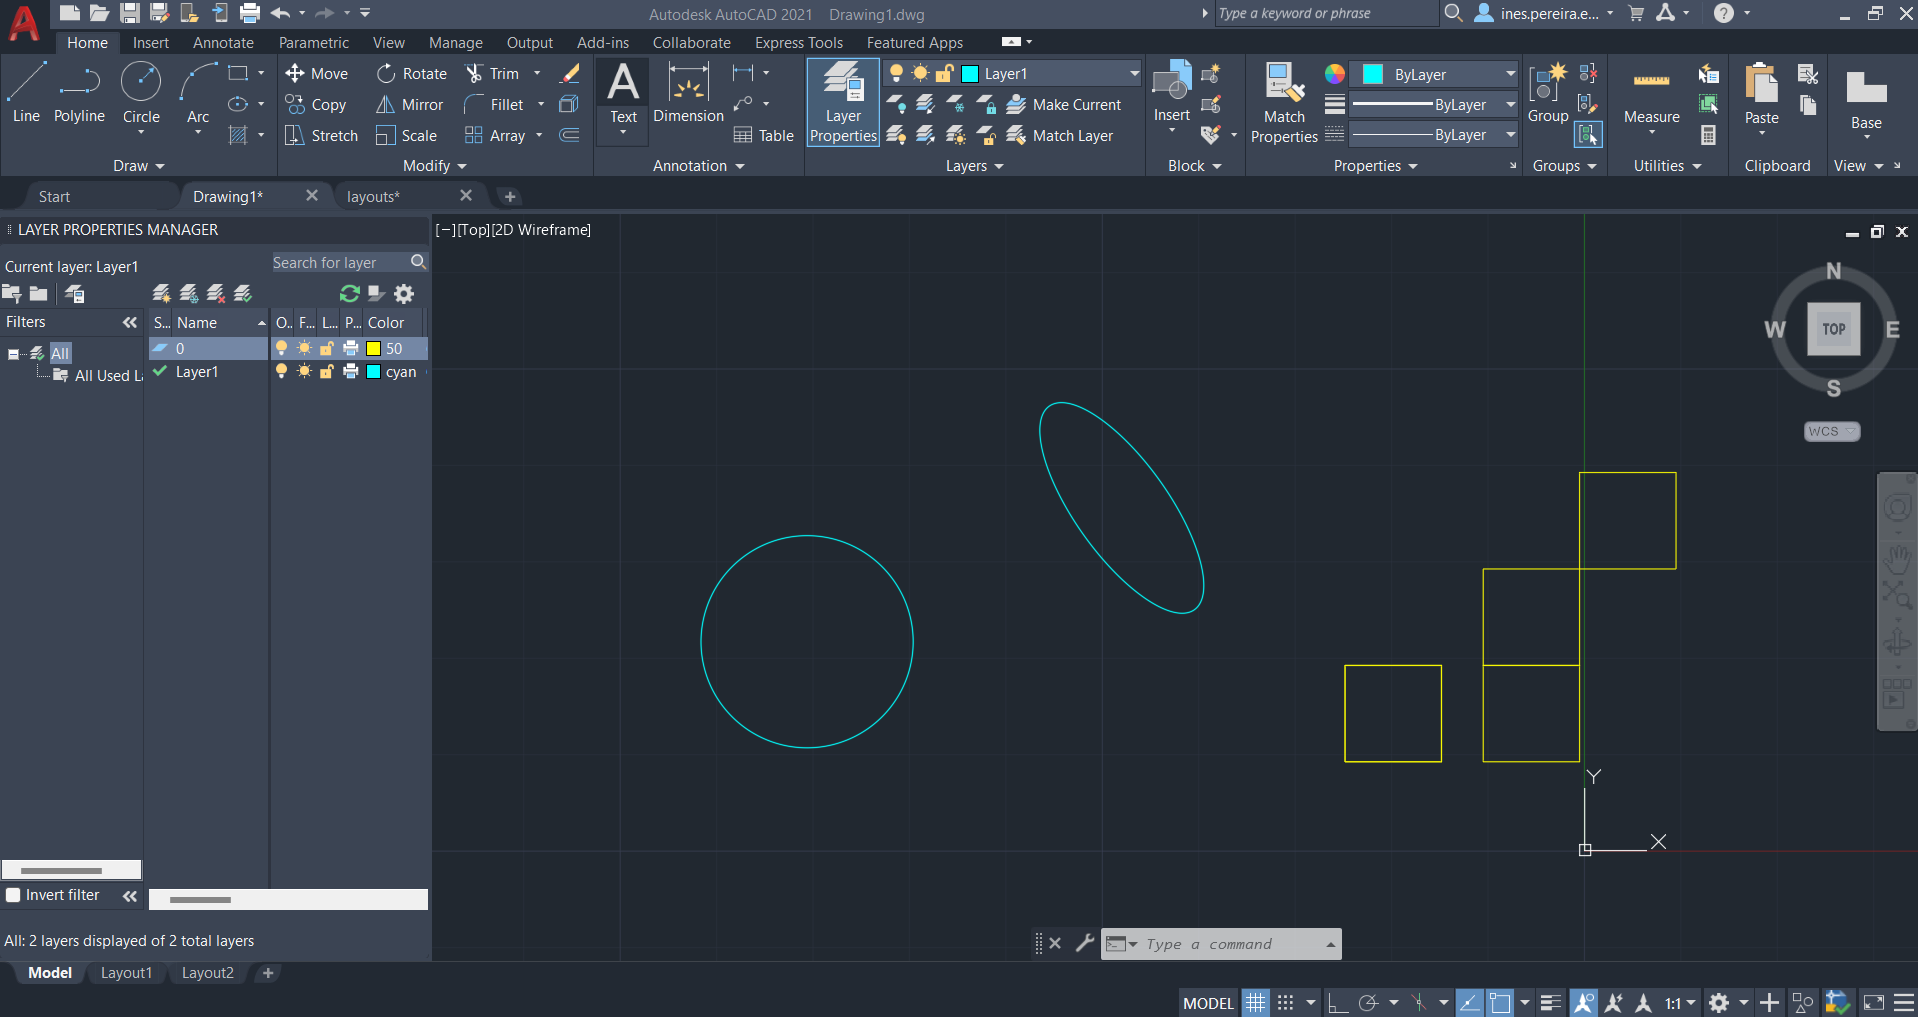Image resolution: width=1918 pixels, height=1017 pixels.
Task: Create a new layer in Layer Properties Manager
Action: point(161,293)
